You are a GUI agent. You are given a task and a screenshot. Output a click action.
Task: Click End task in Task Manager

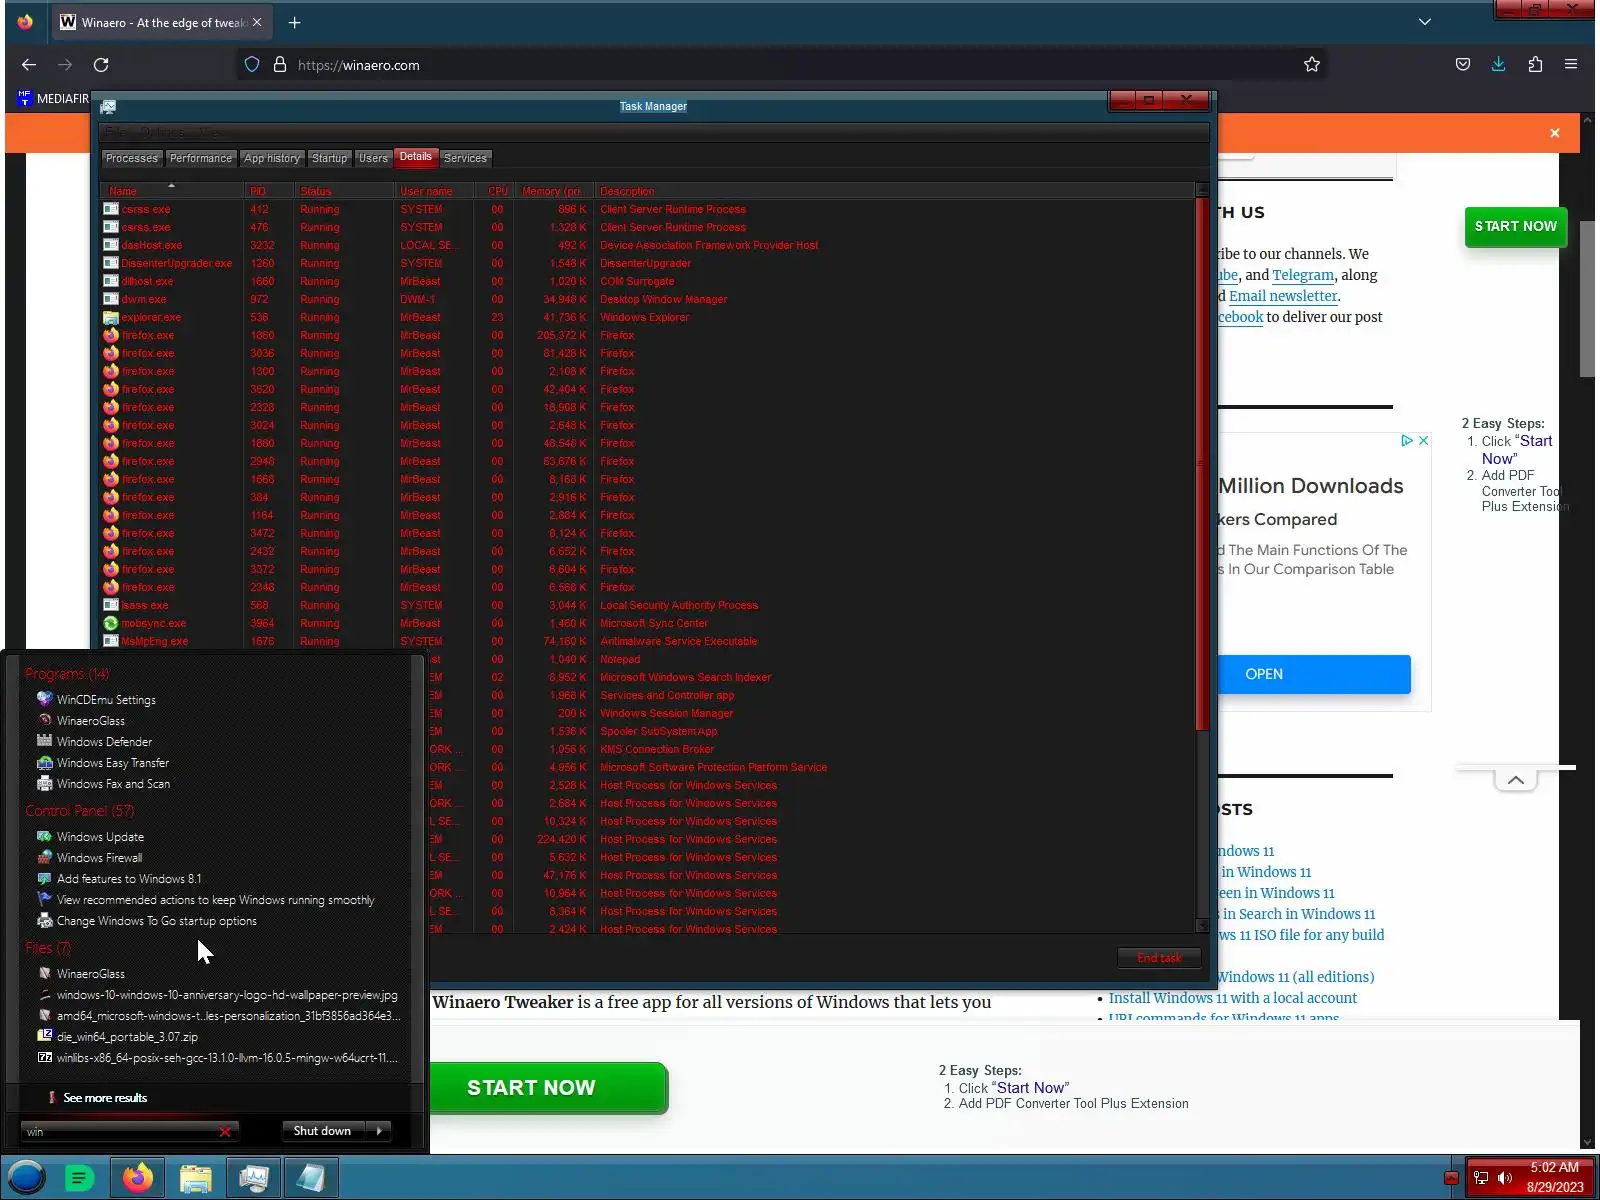(1159, 958)
